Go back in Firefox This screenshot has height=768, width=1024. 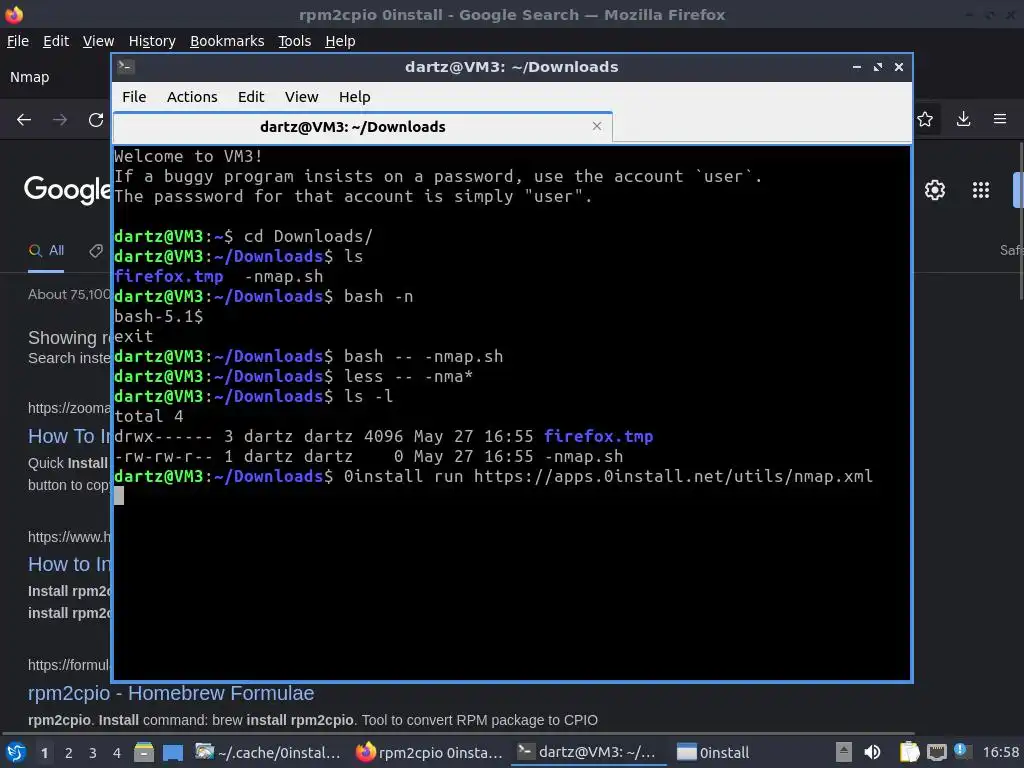(x=24, y=120)
